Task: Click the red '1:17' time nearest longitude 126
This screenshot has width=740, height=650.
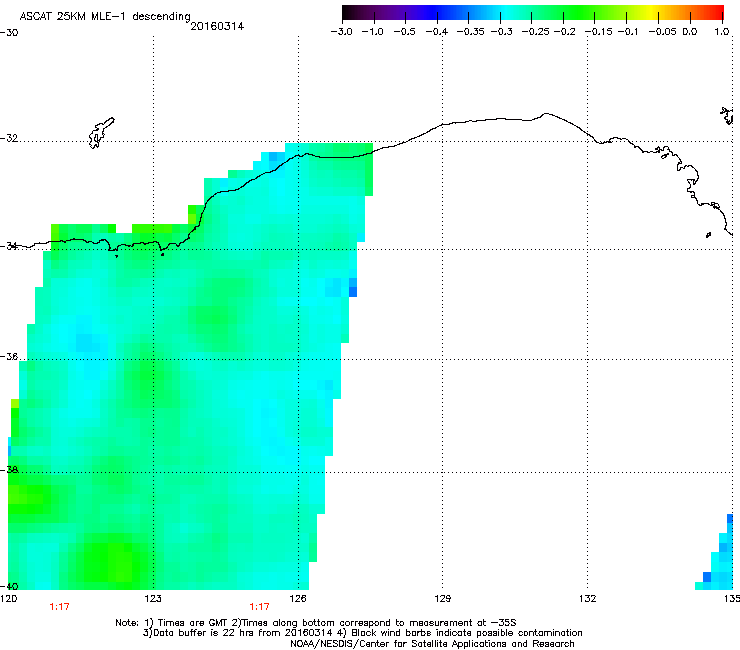Action: (260, 607)
